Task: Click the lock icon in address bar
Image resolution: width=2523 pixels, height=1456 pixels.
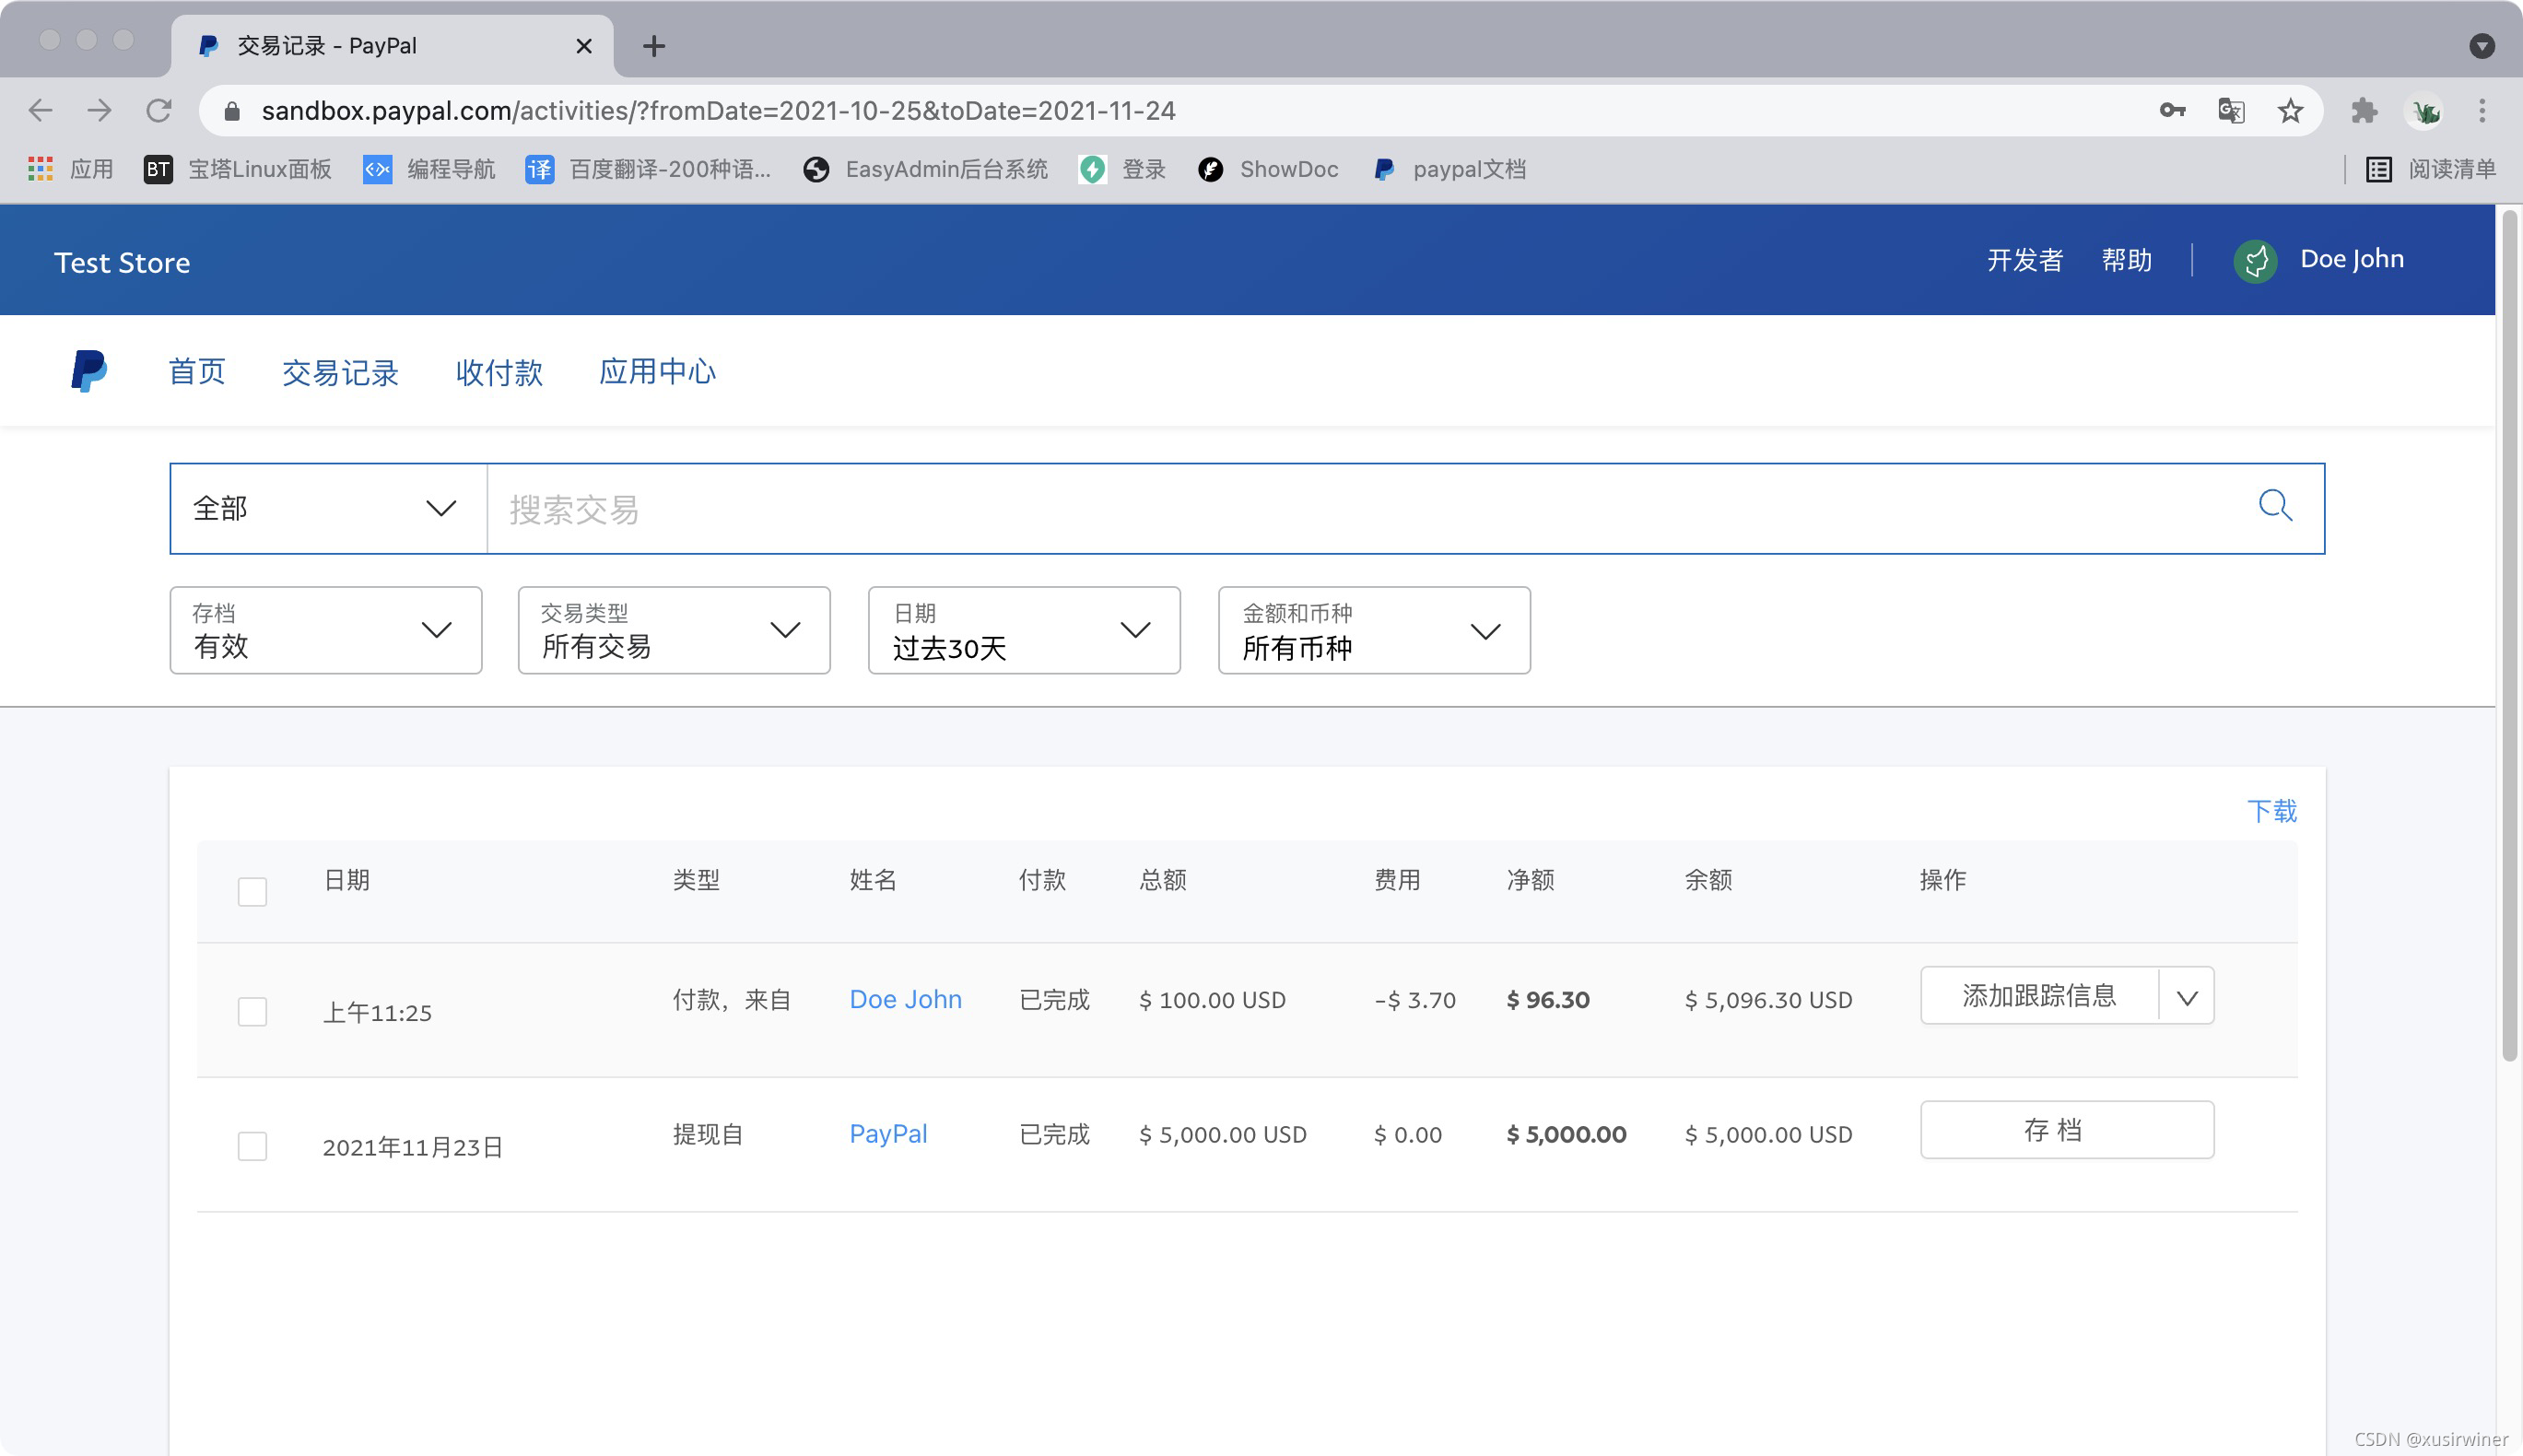Action: pyautogui.click(x=232, y=111)
